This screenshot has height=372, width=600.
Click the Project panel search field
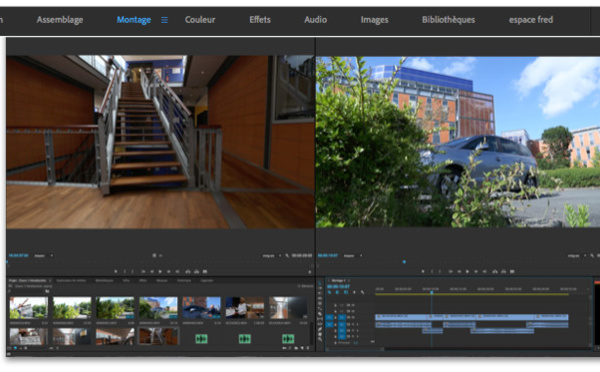click(26, 291)
